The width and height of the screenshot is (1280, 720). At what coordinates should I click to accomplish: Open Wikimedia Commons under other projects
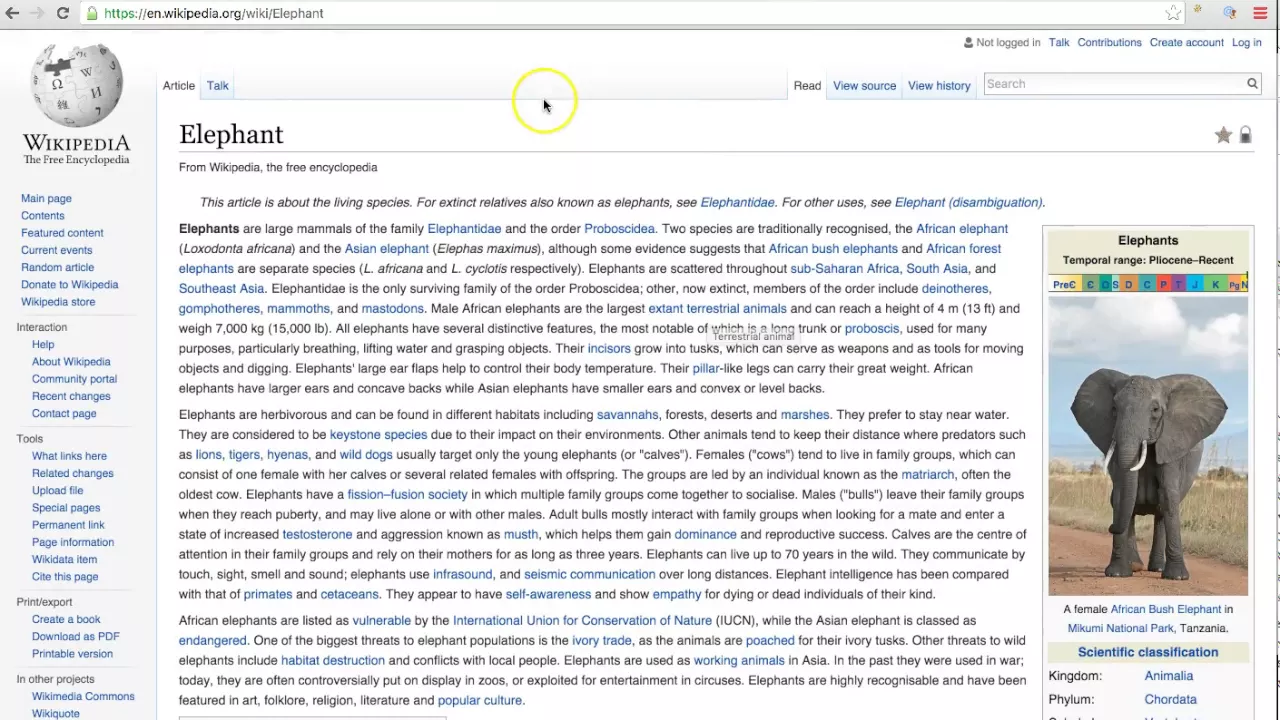point(83,696)
